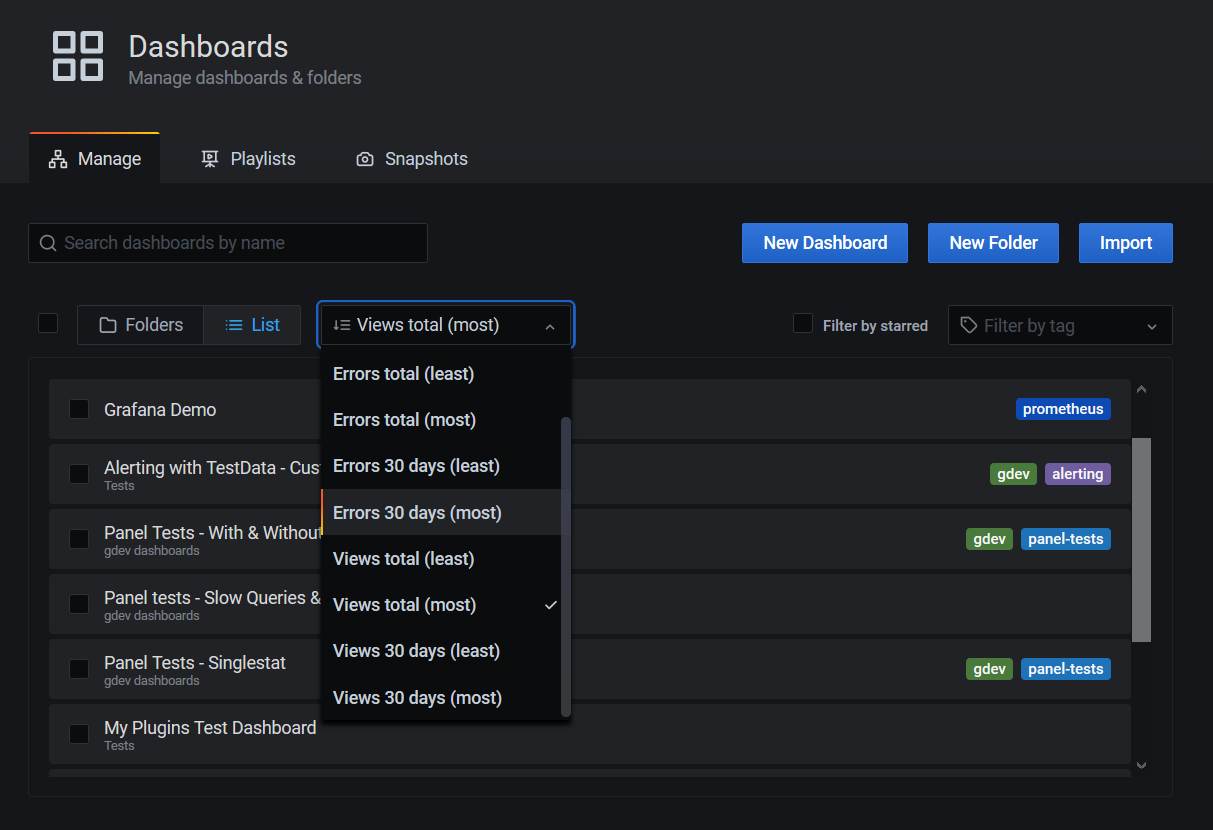
Task: Click the sort icon beside Views total
Action: tap(342, 325)
